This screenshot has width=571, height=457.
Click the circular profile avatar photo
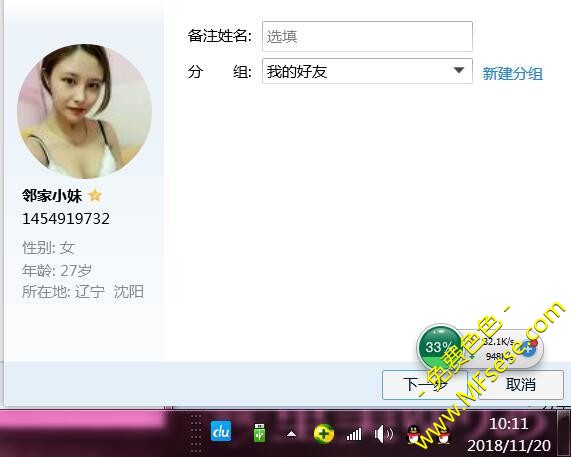[x=84, y=111]
